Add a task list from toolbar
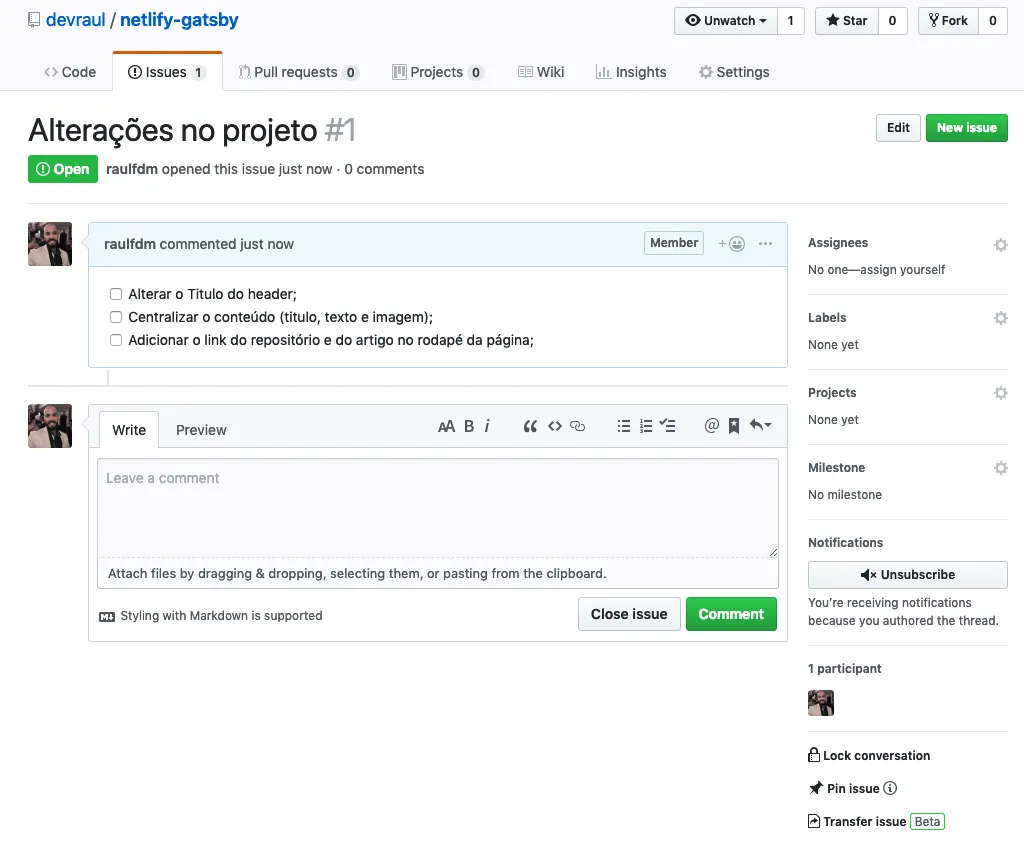Viewport: 1024px width, 859px height. point(667,426)
